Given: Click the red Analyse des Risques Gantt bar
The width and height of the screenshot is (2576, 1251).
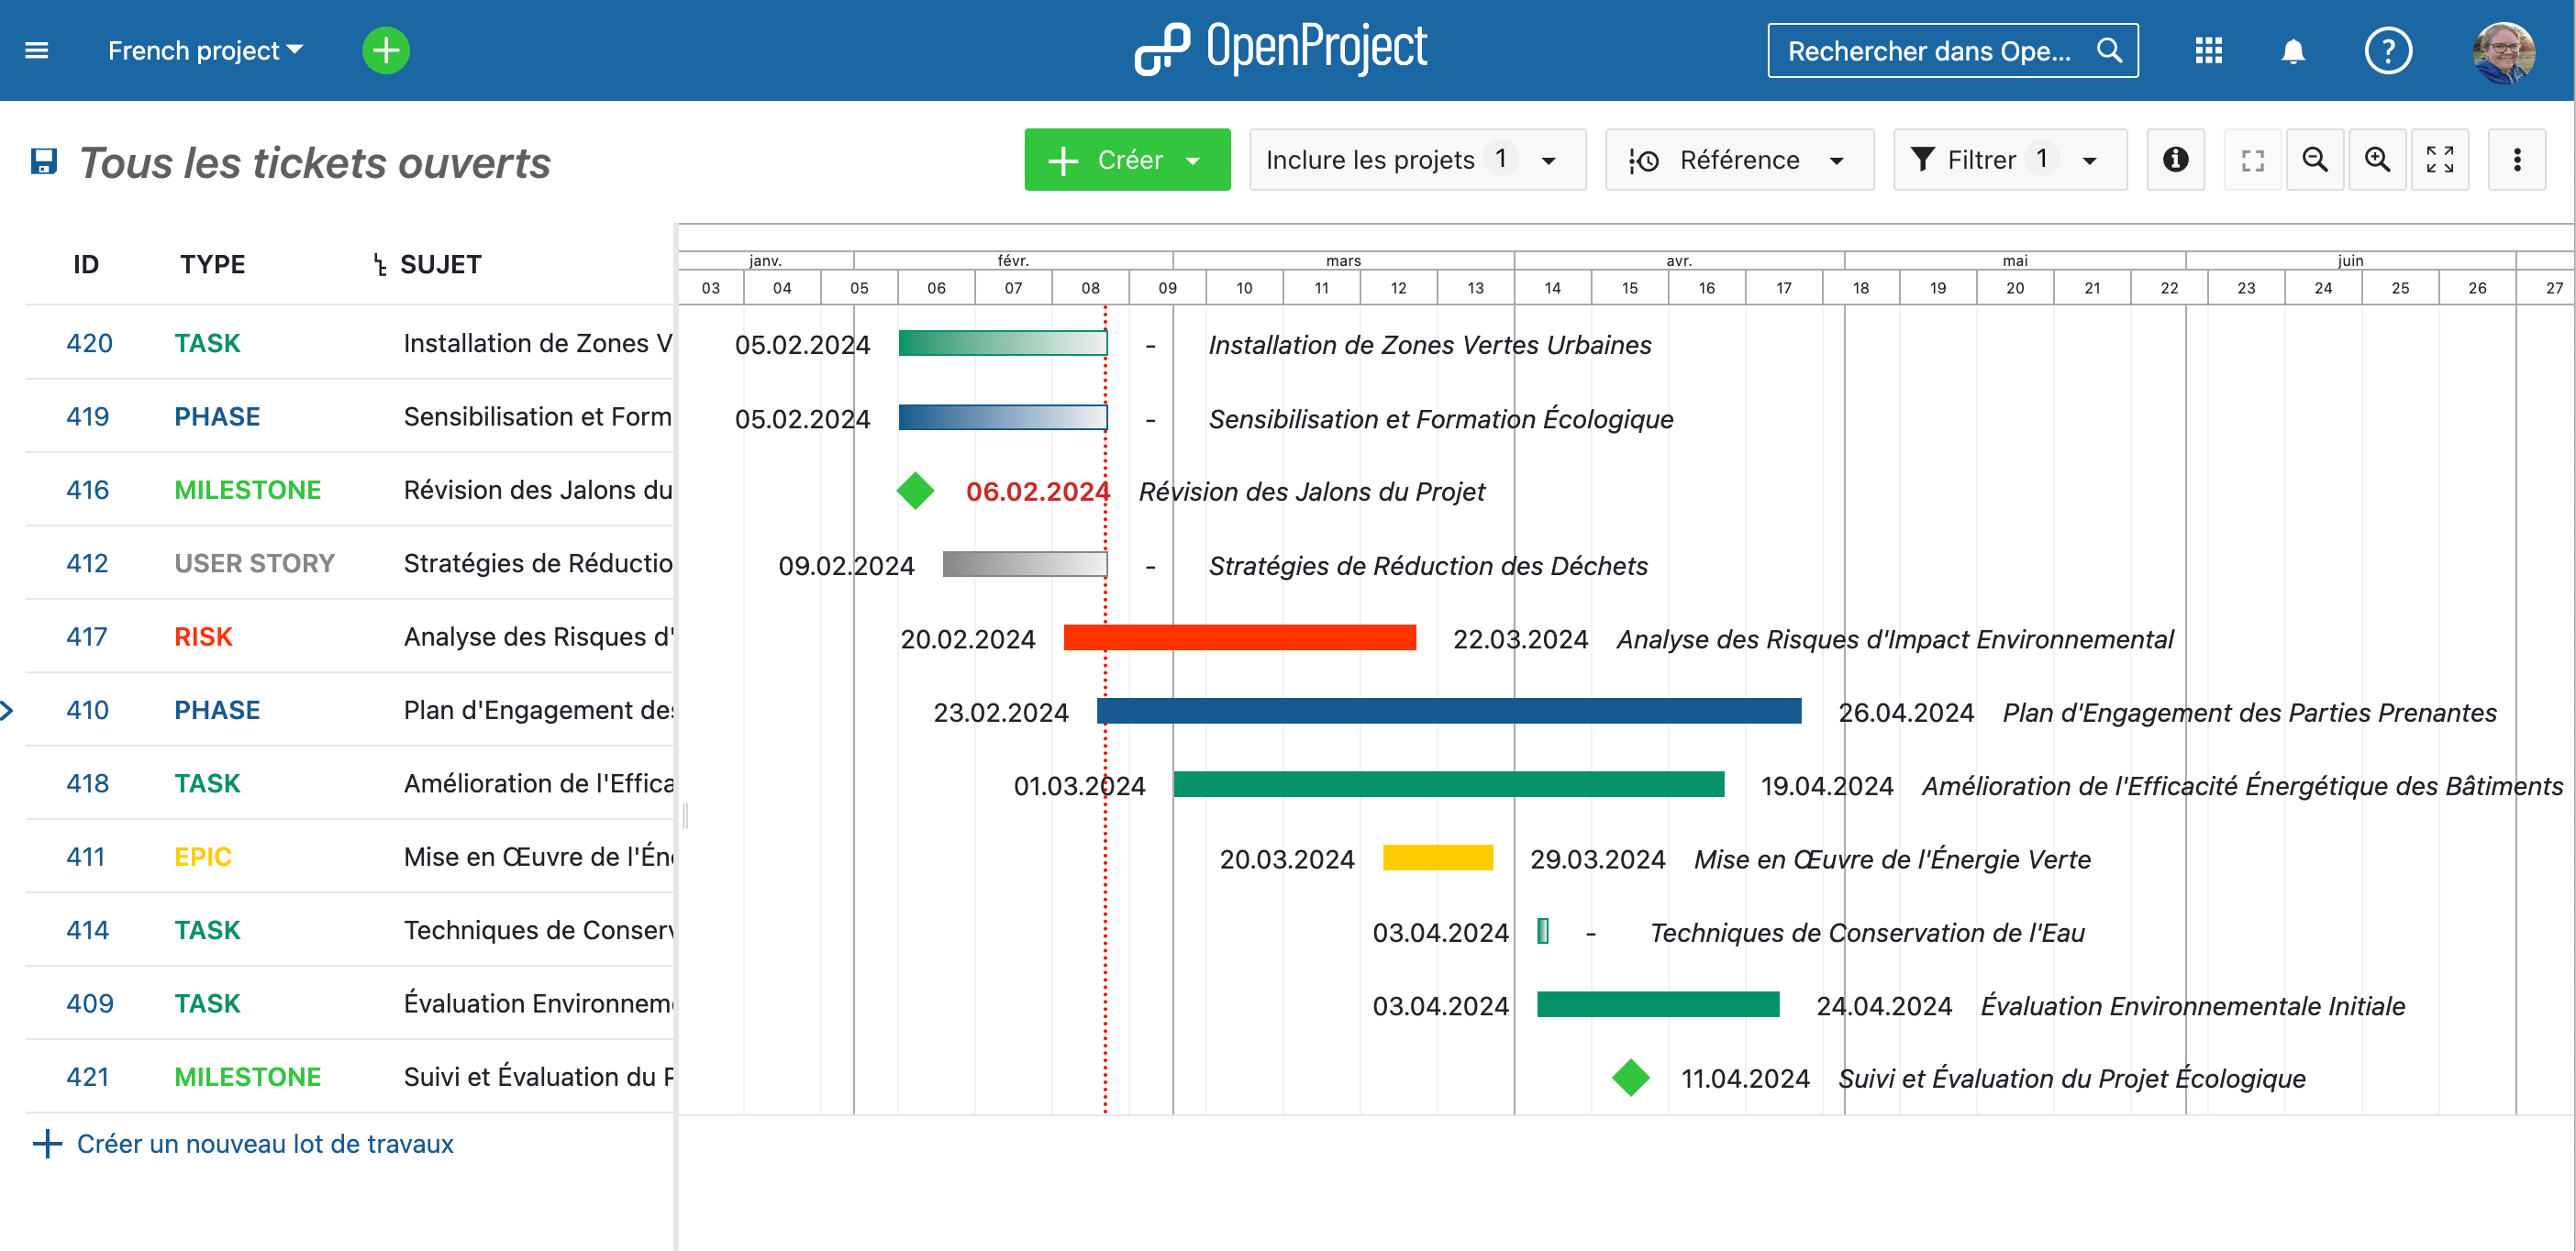Looking at the screenshot, I should point(1239,637).
